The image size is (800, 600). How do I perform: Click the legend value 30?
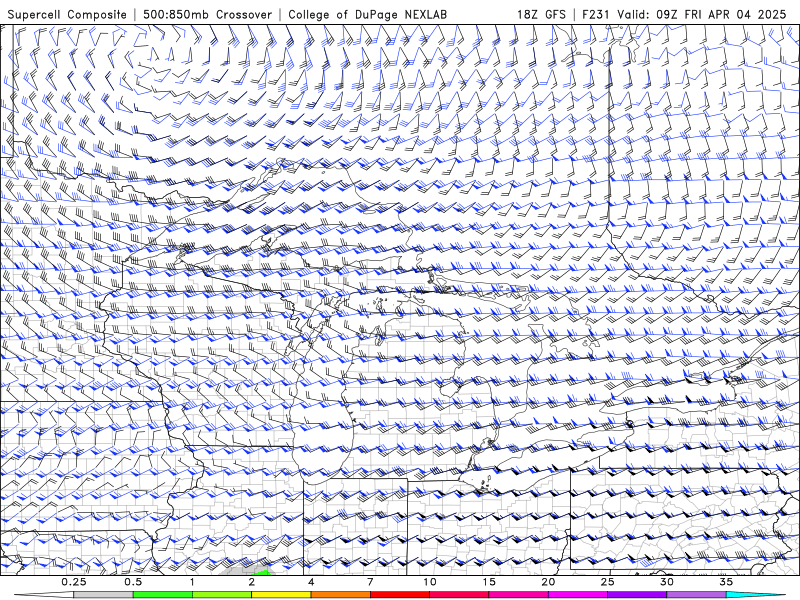(666, 582)
